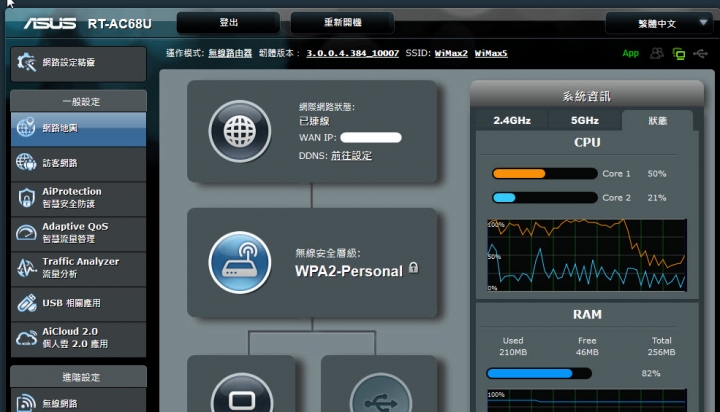720x412 pixels.
Task: Select 網路地圖 menu item
Action: point(79,128)
